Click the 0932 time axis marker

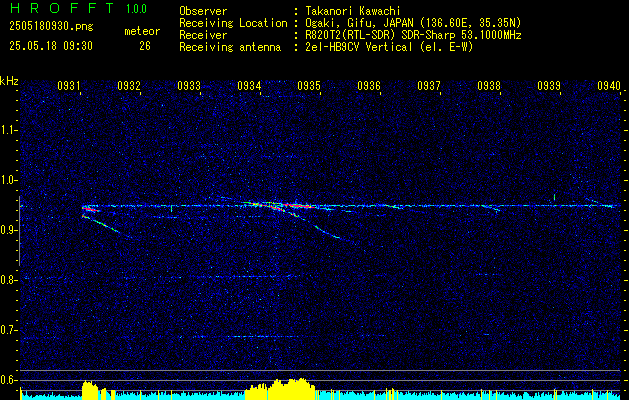tap(129, 86)
